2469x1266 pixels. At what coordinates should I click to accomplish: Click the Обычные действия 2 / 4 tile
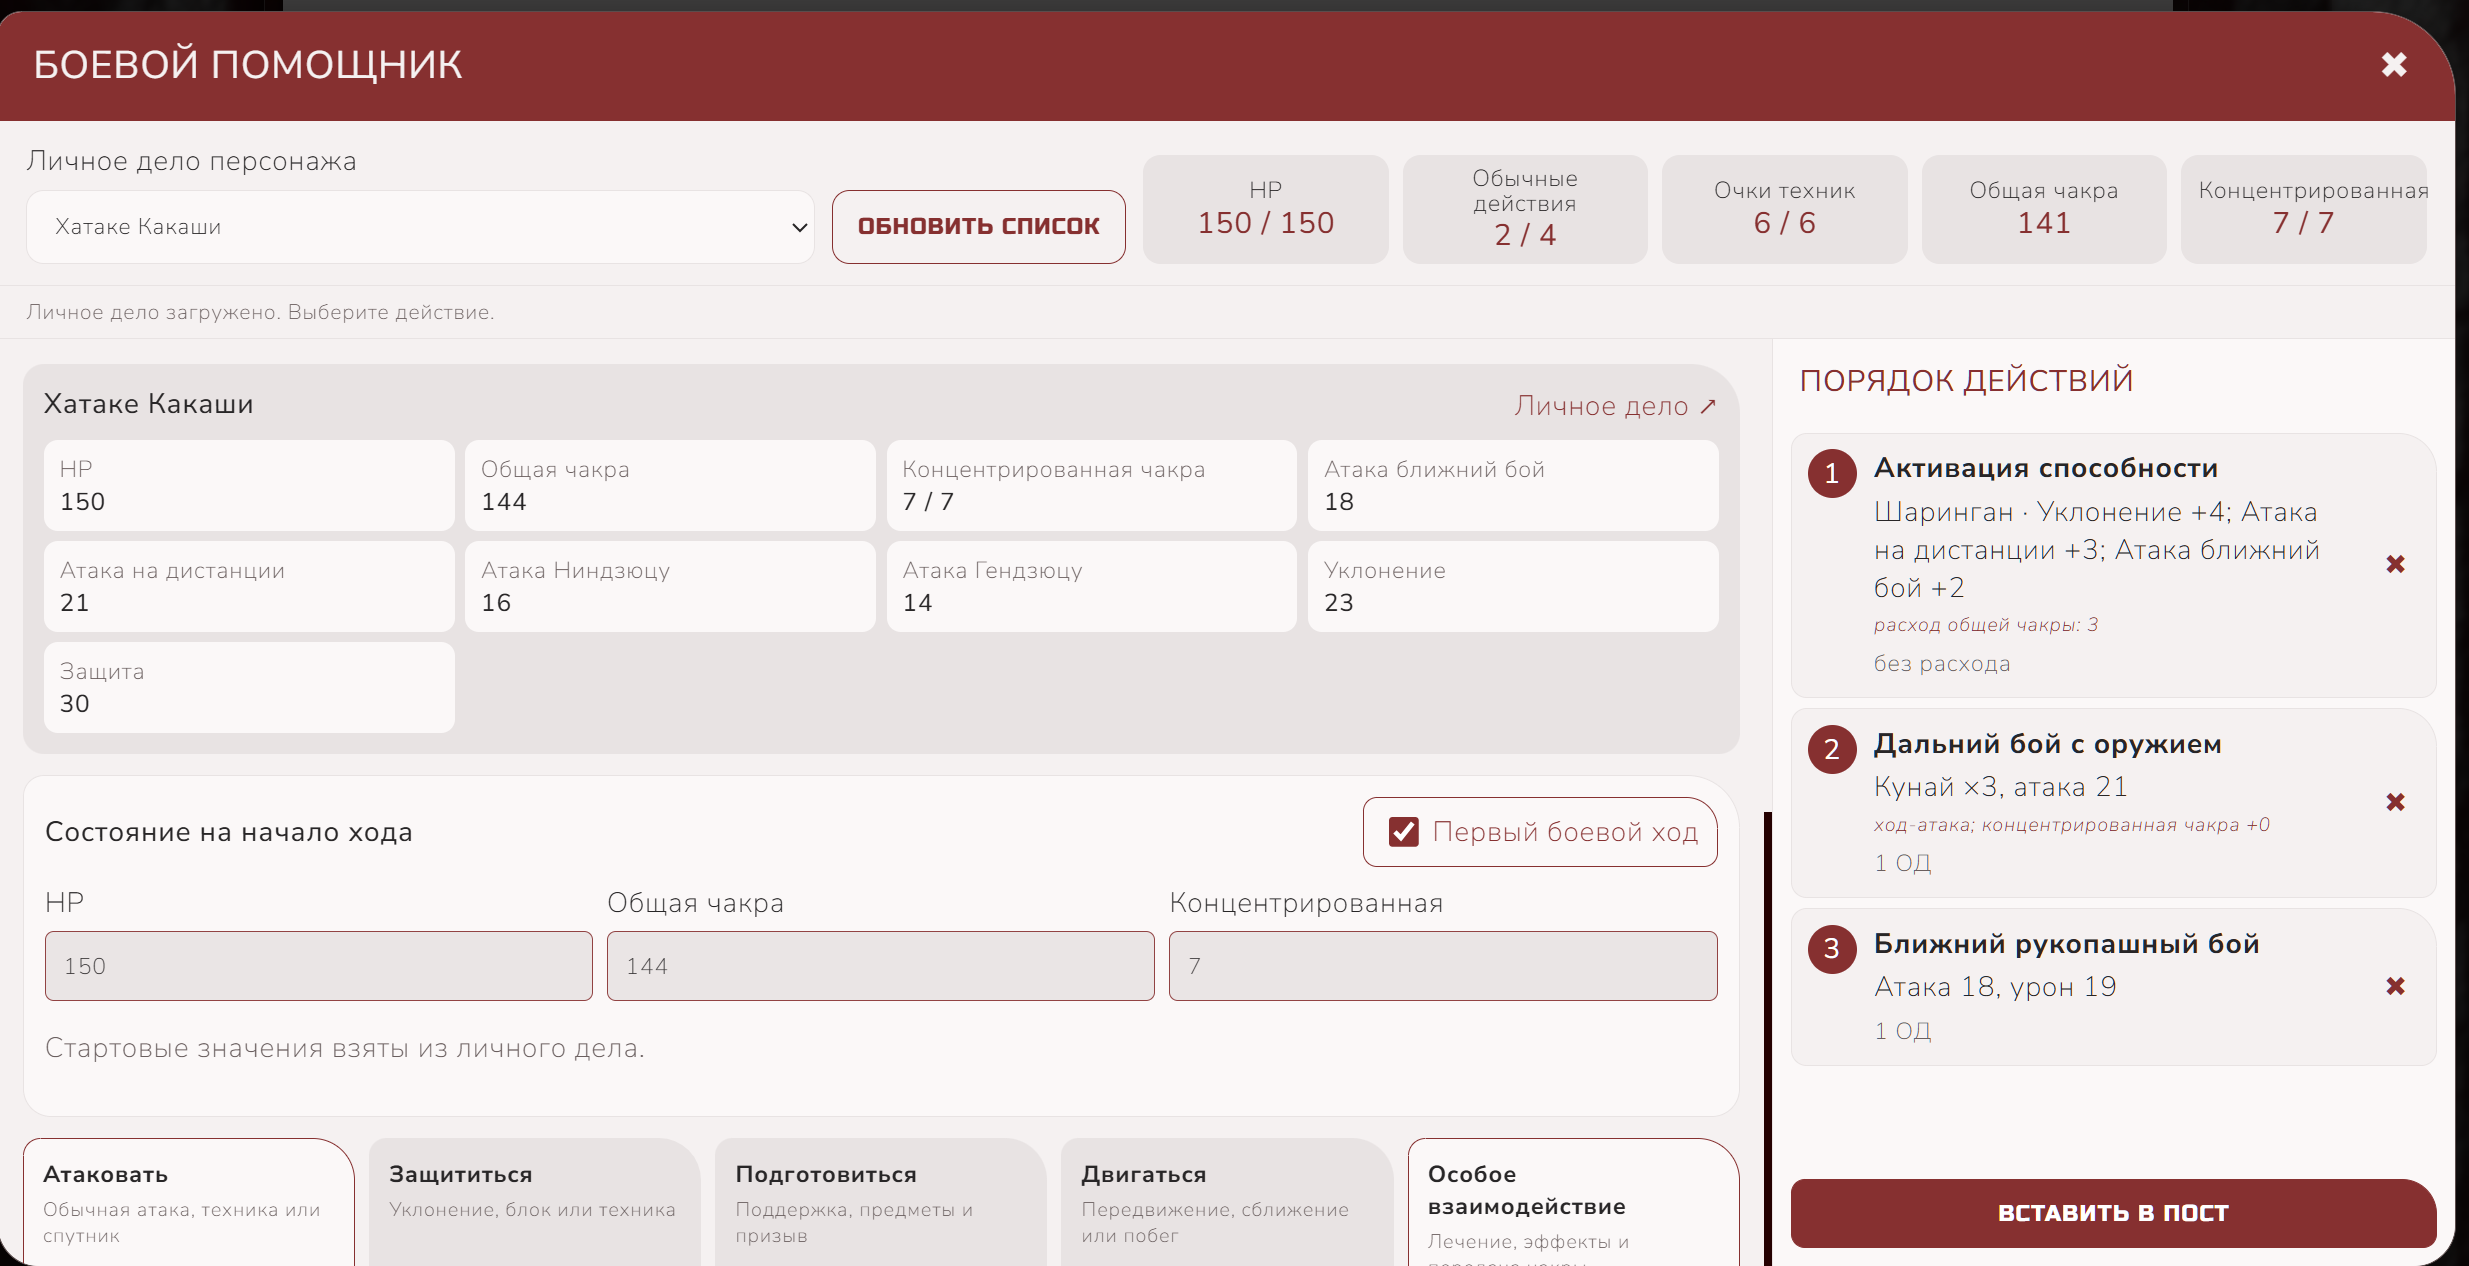pos(1524,209)
